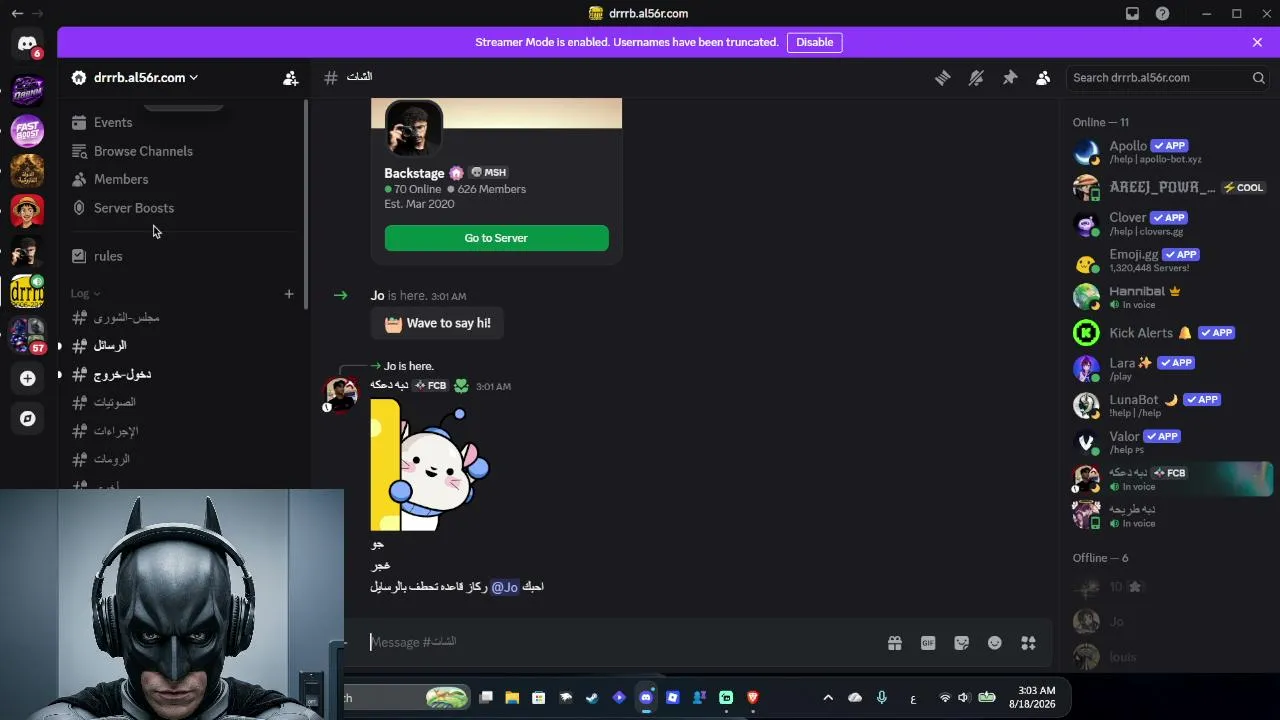The image size is (1280, 720).
Task: Open the photographer avatar server icon
Action: point(27,251)
